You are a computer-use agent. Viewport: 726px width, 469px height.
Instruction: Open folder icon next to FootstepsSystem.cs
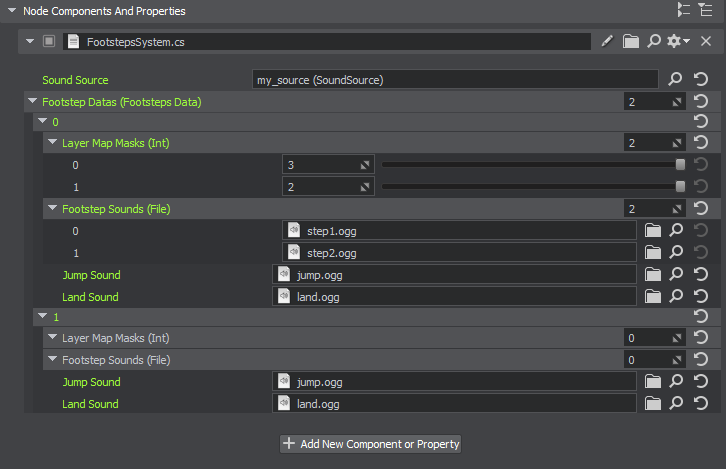tap(631, 41)
